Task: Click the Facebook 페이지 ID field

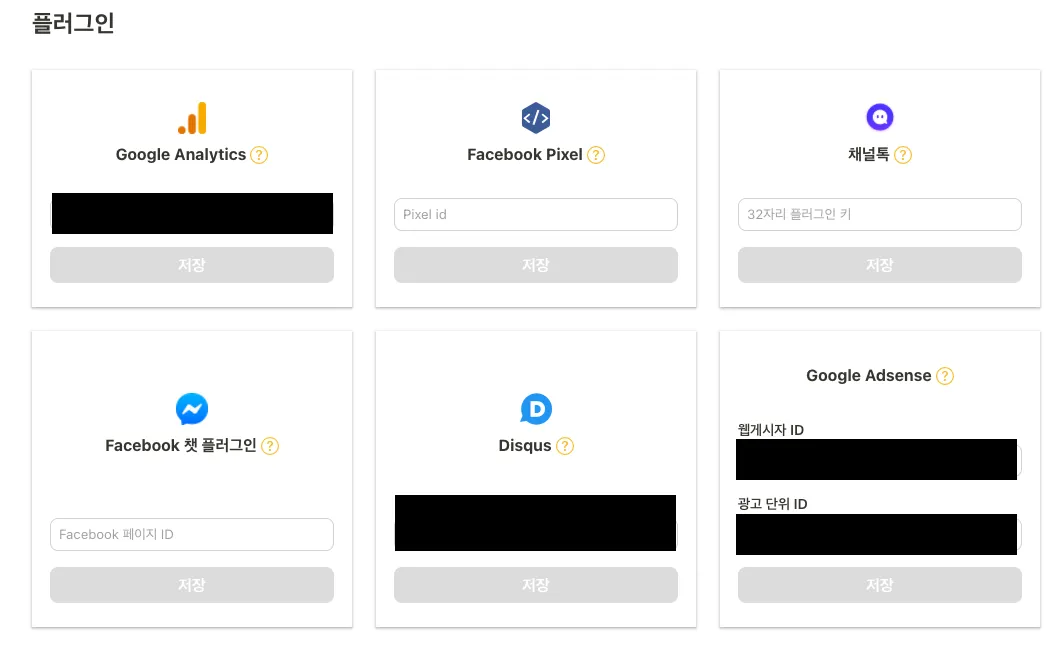Action: click(192, 535)
